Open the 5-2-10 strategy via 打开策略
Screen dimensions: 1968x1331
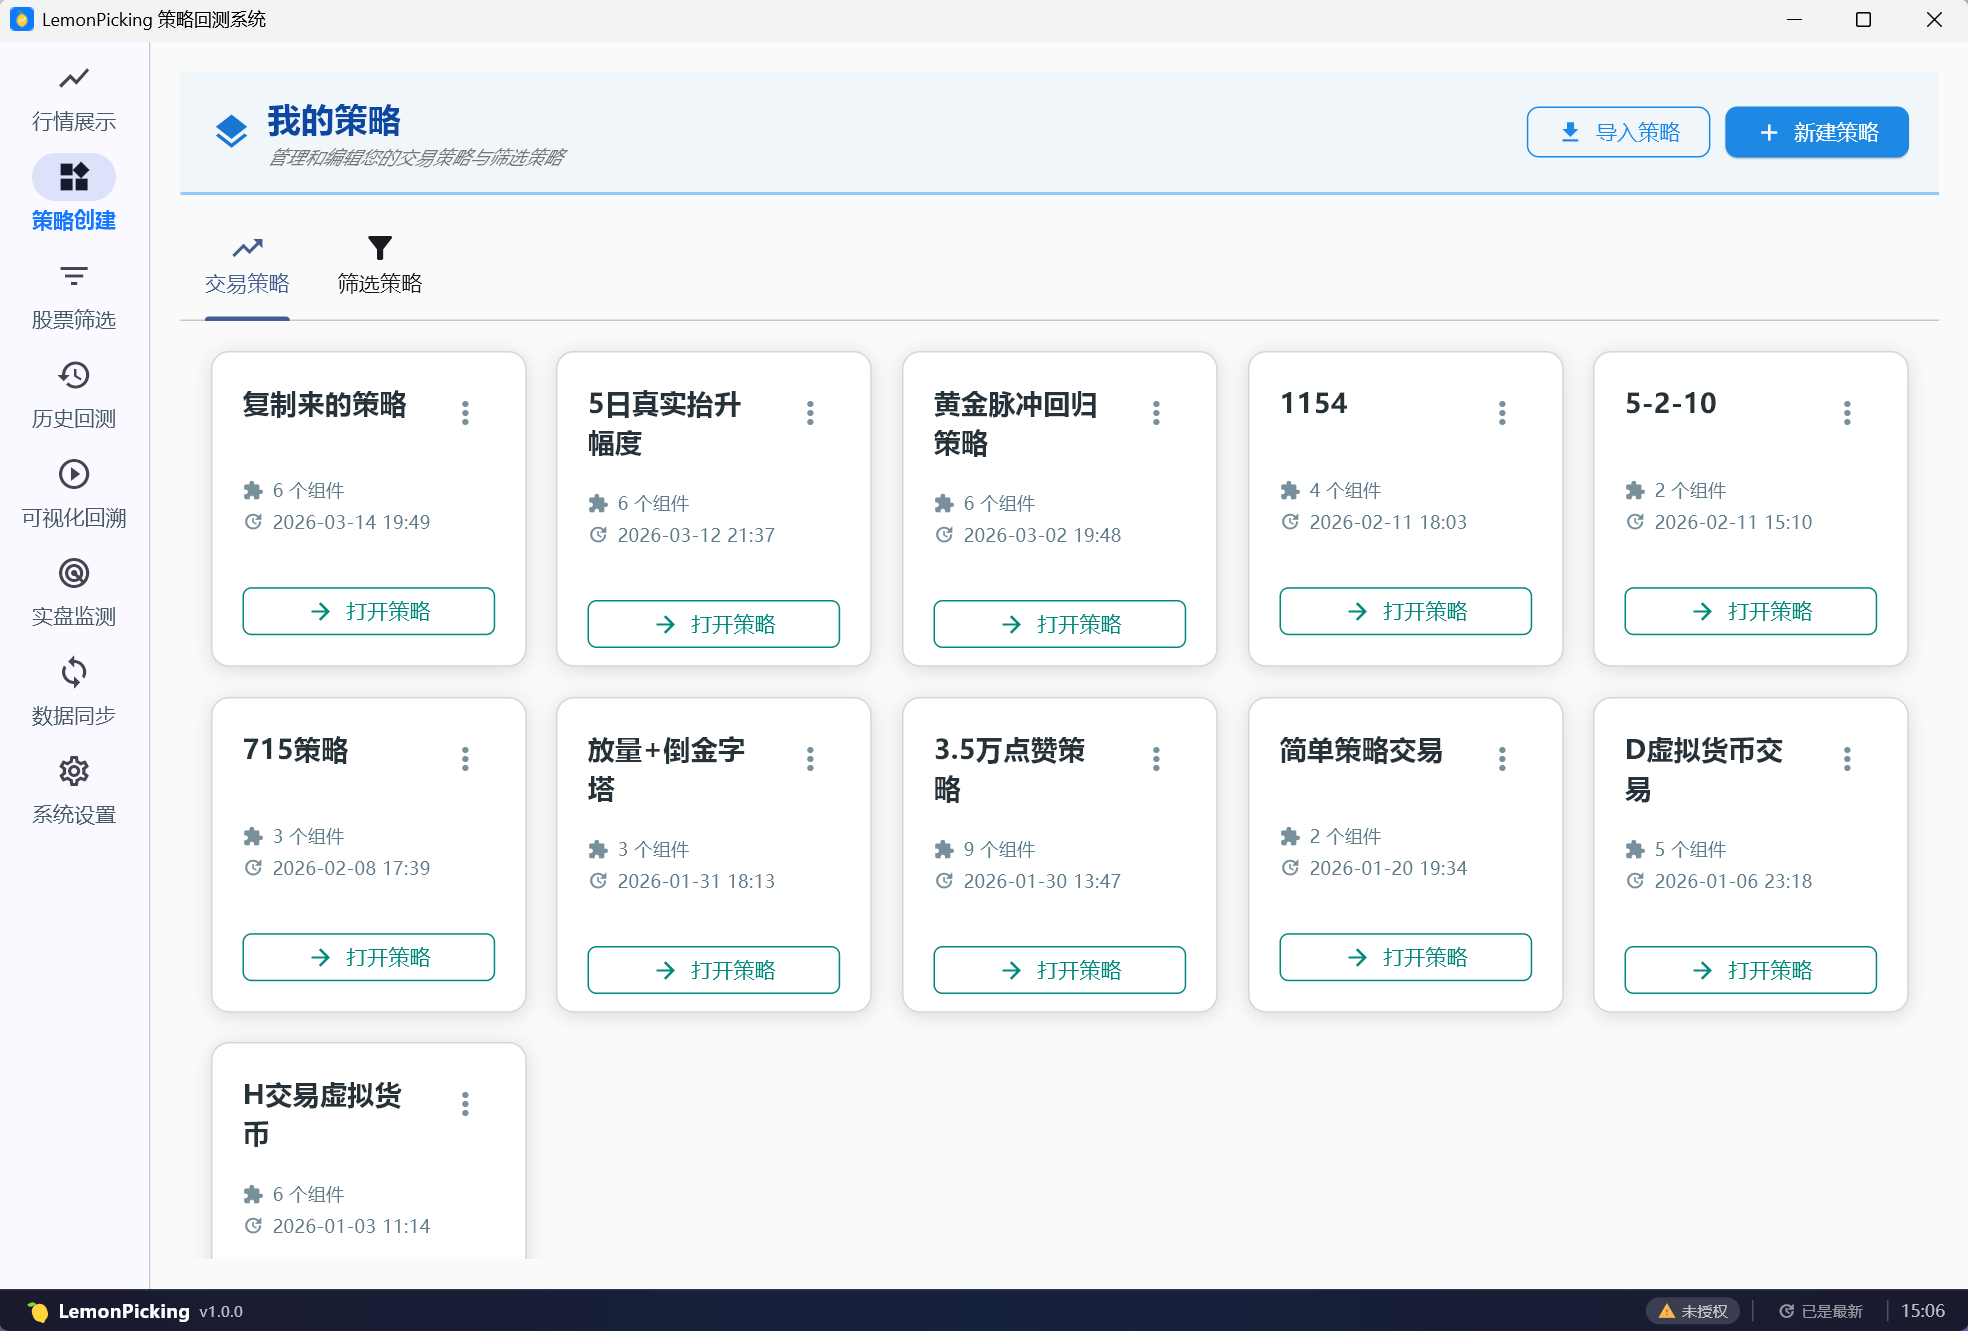pyautogui.click(x=1750, y=611)
